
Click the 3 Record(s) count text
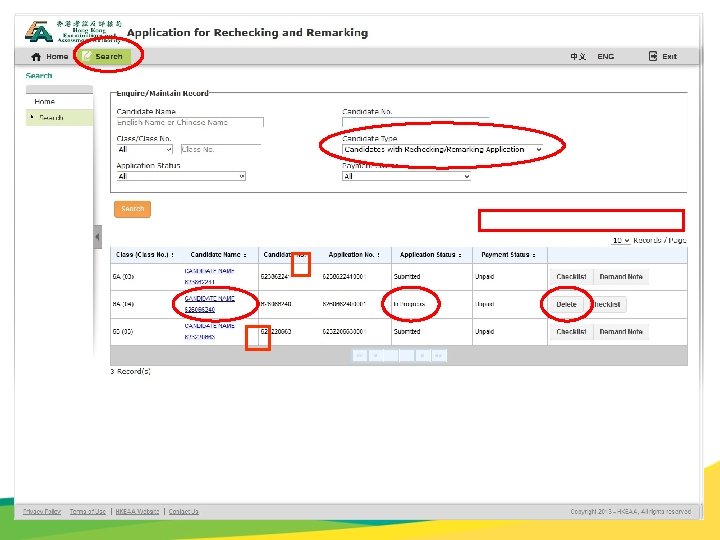point(130,371)
